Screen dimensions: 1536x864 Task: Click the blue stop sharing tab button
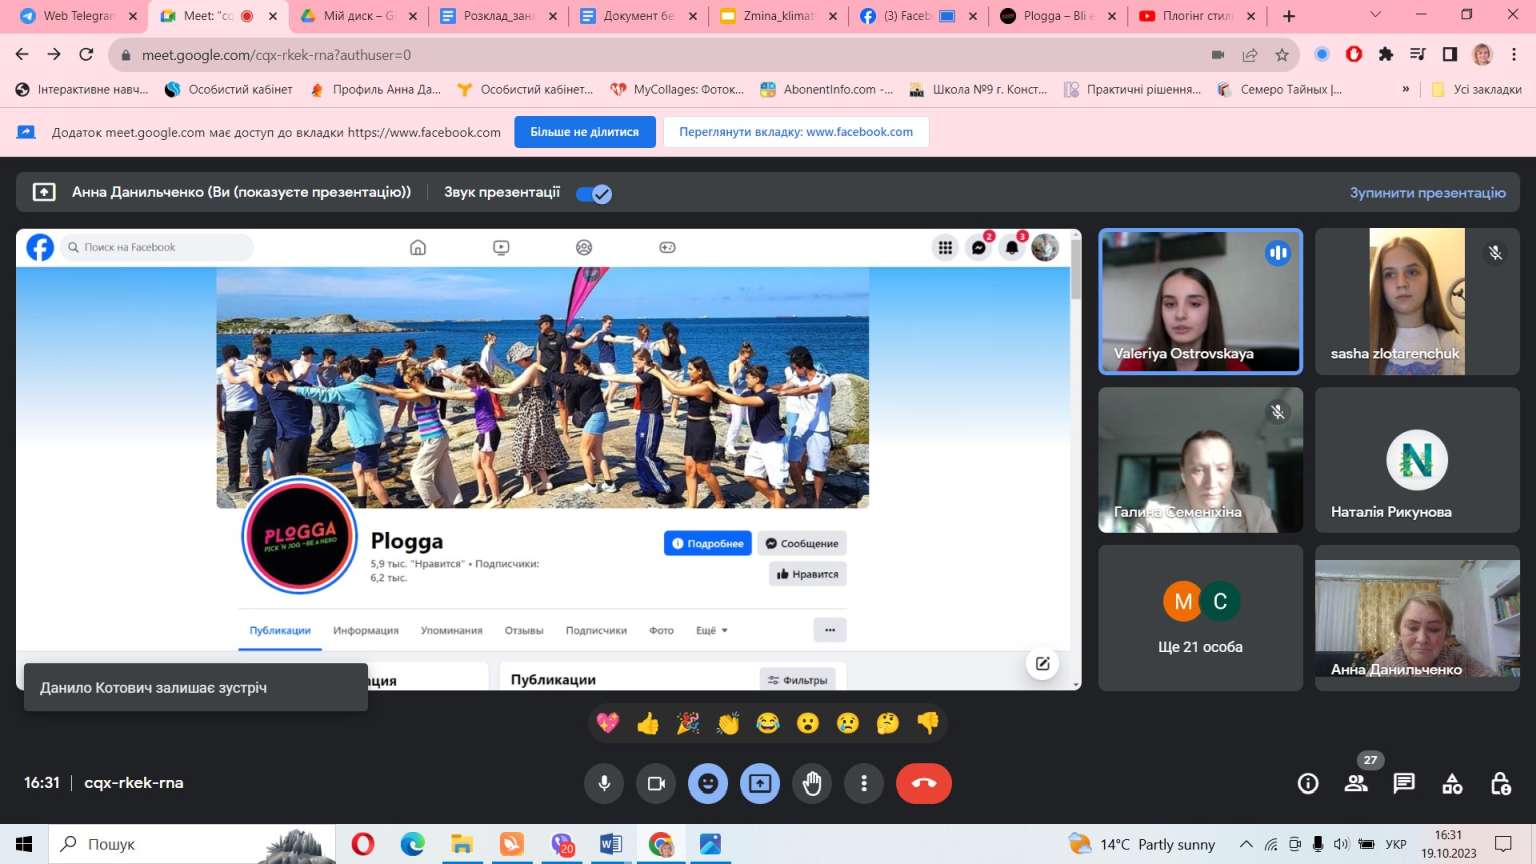[585, 132]
